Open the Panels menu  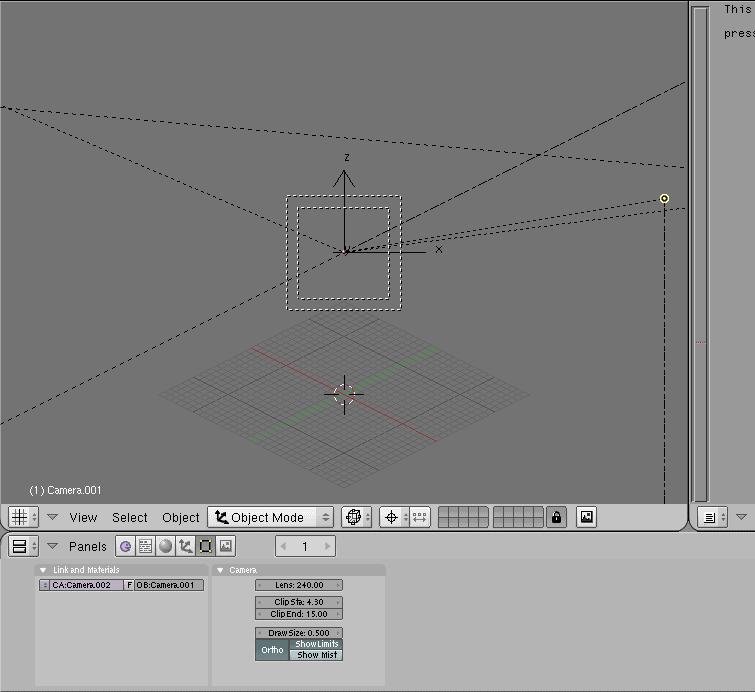tap(88, 547)
